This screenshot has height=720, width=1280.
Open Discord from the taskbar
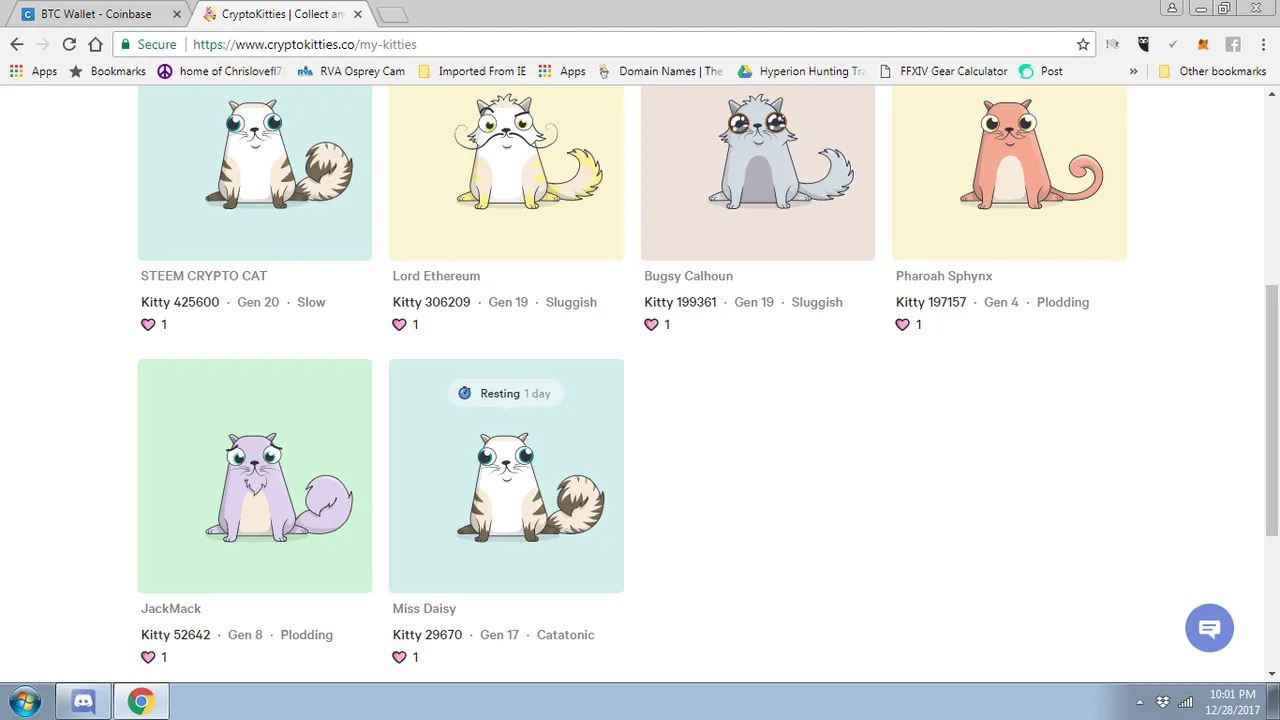click(x=84, y=701)
